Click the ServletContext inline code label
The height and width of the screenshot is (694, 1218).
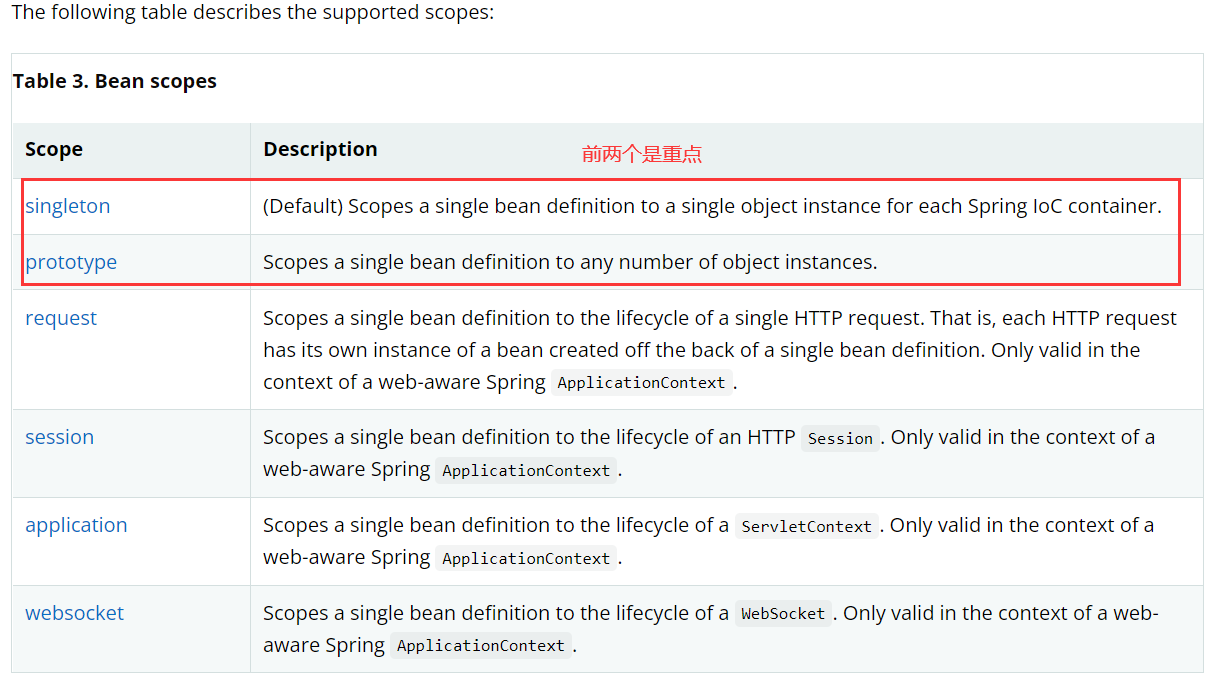tap(806, 526)
